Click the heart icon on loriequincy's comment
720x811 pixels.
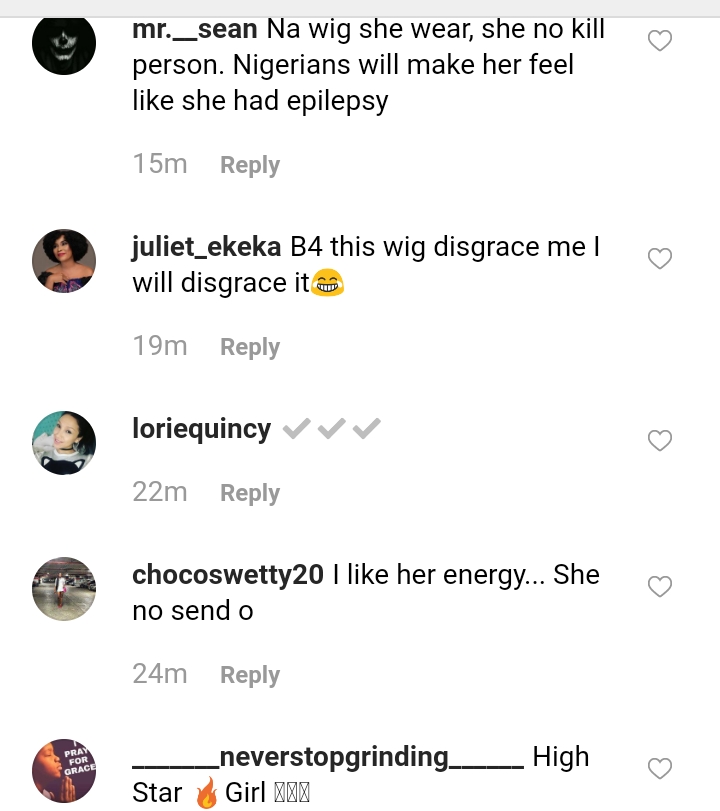tap(660, 440)
